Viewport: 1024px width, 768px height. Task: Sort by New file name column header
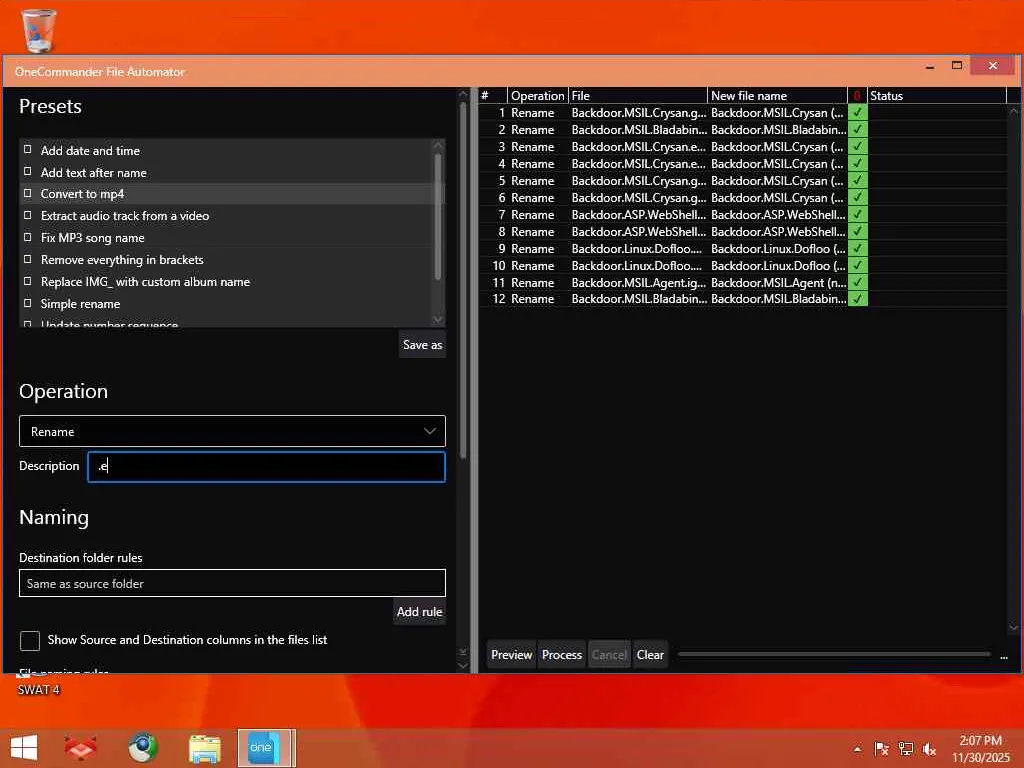click(777, 95)
